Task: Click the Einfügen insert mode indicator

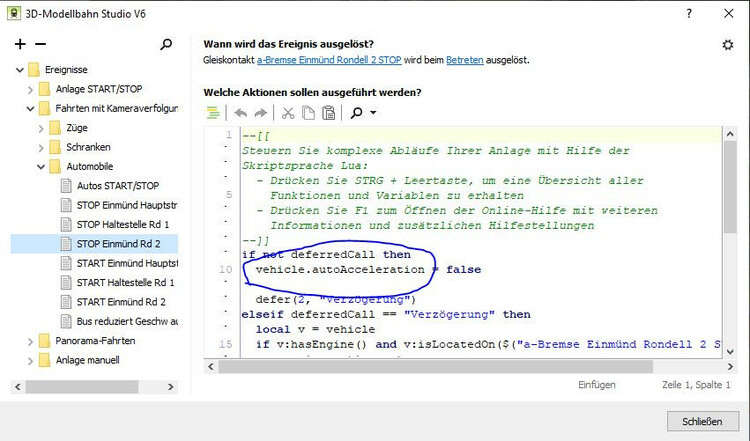Action: [596, 385]
